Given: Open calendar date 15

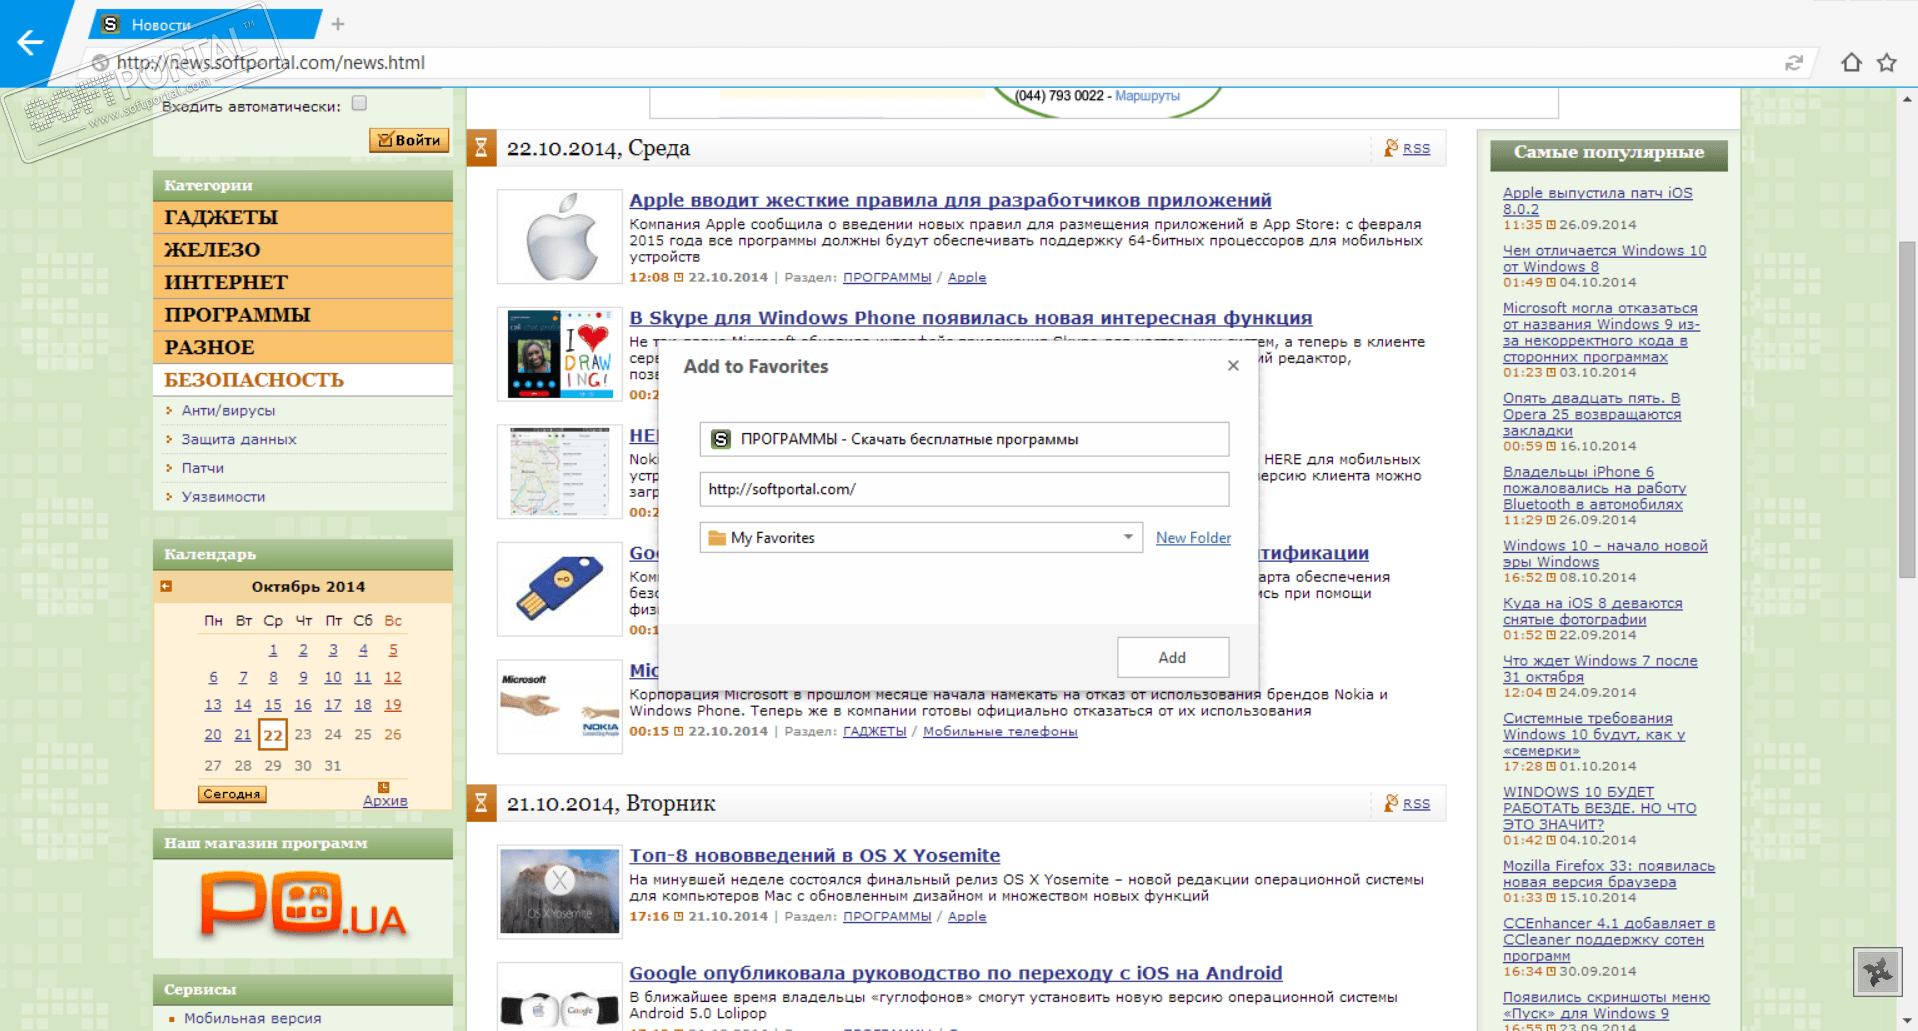Looking at the screenshot, I should click(x=273, y=705).
